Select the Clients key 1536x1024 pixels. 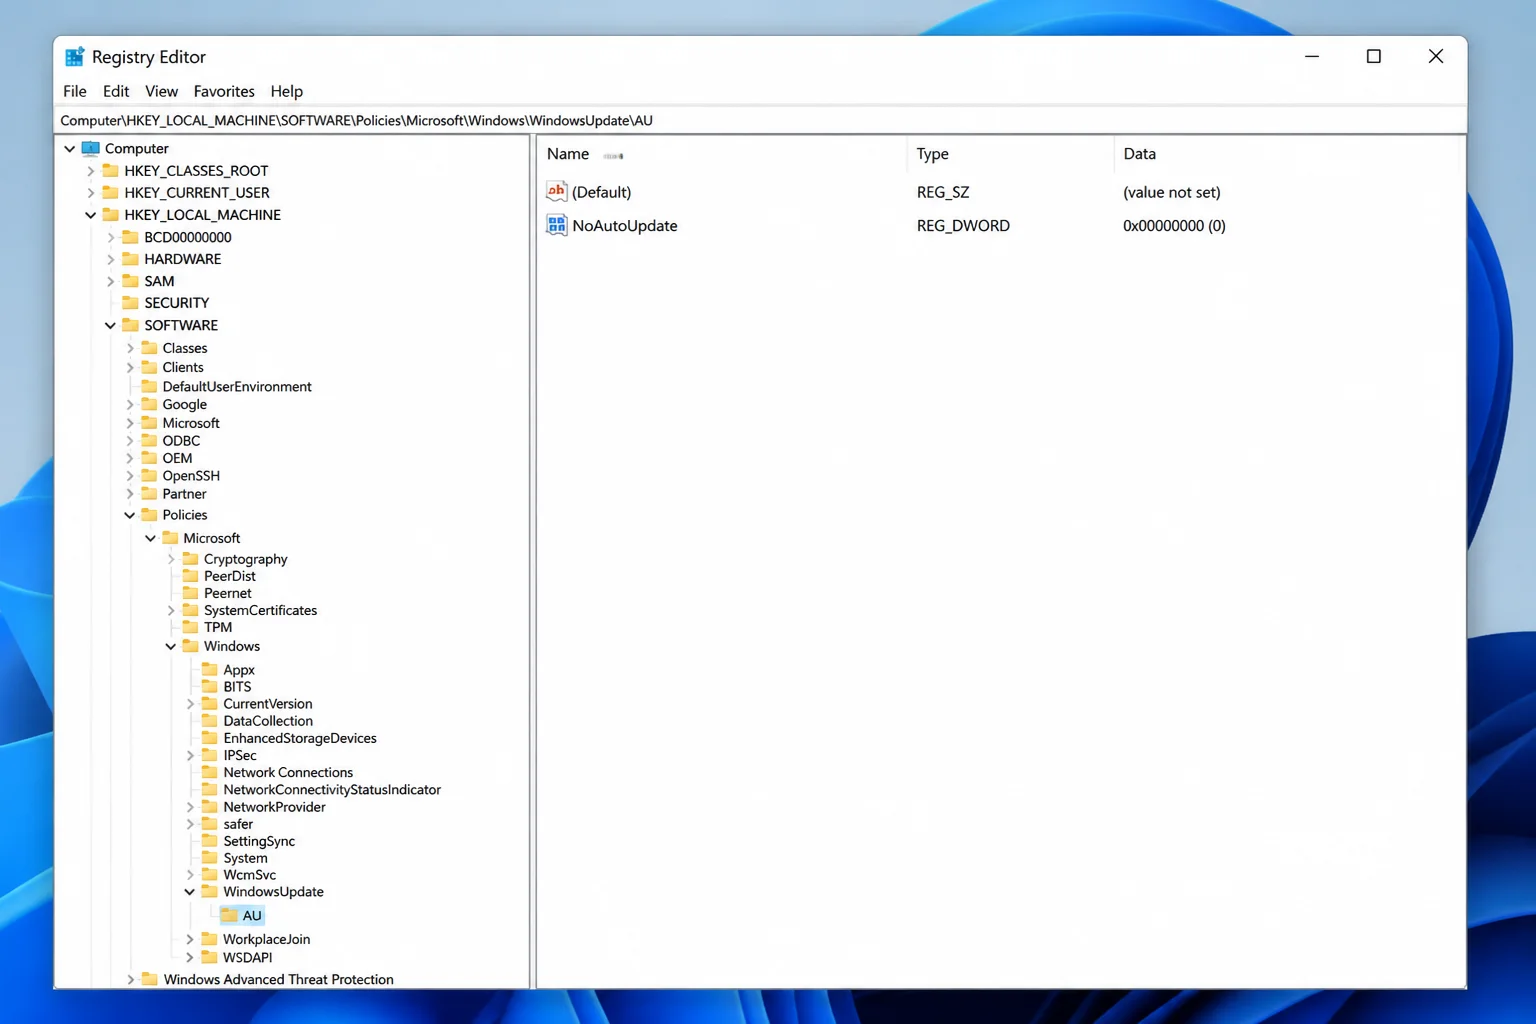click(183, 367)
